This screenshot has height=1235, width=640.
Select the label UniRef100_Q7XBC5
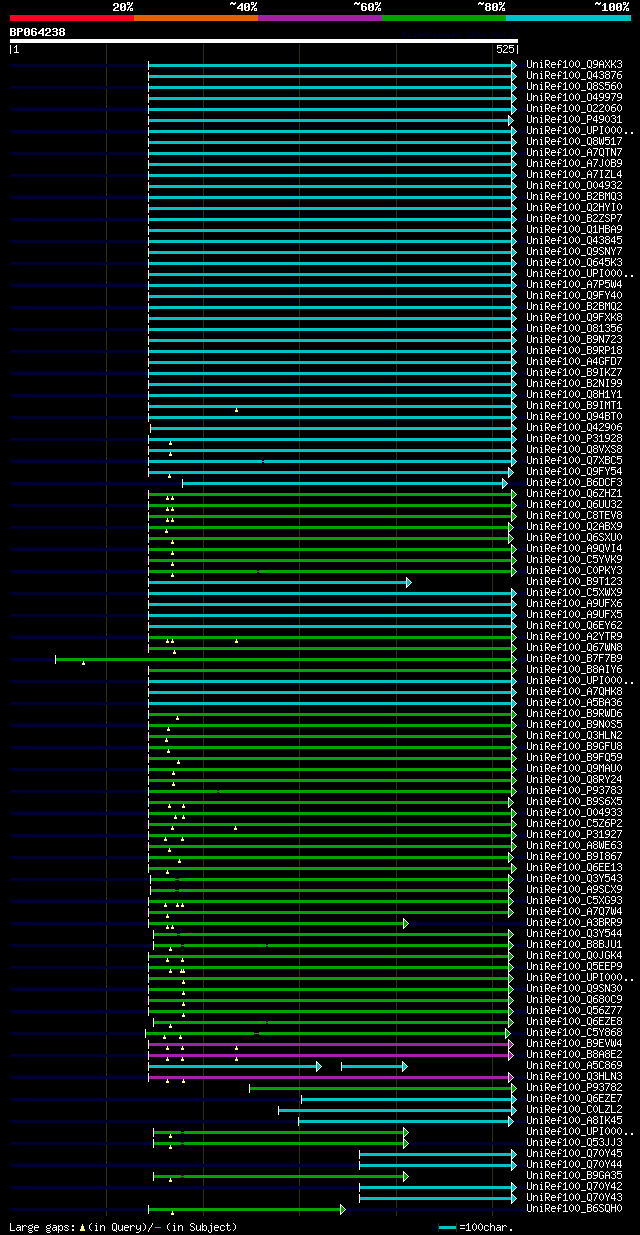click(x=574, y=461)
